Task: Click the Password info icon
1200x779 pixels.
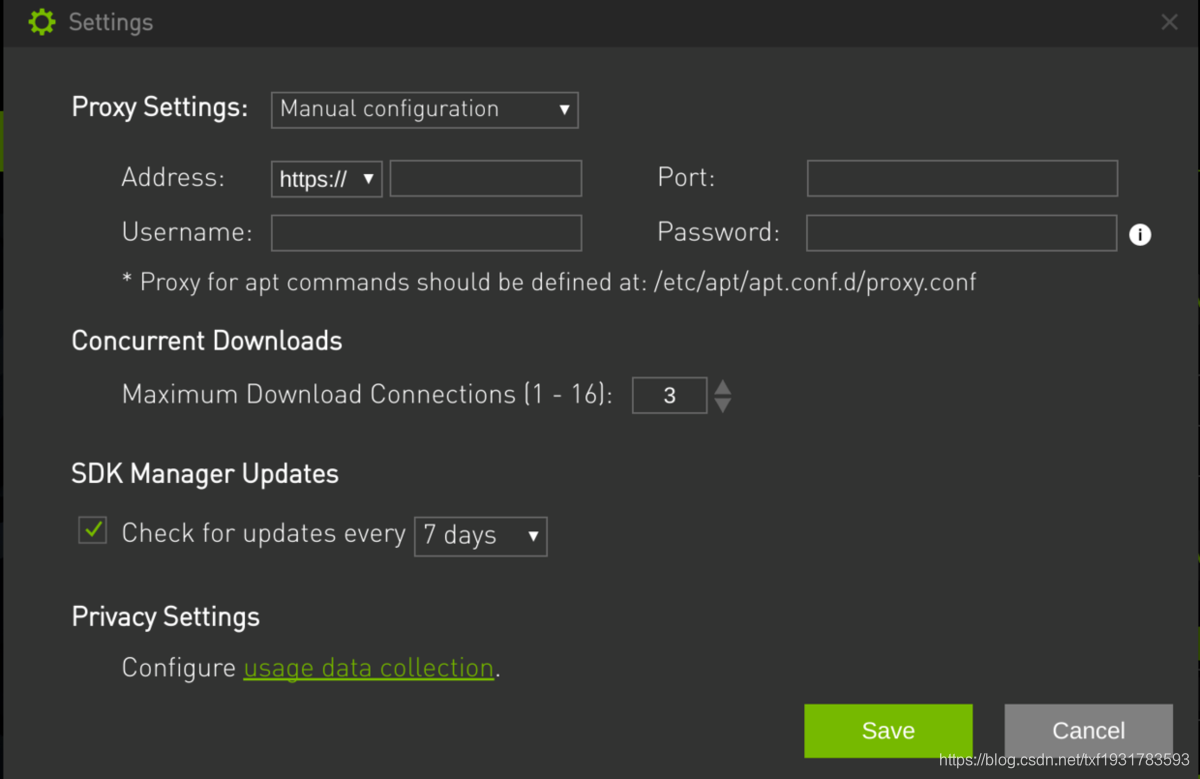Action: pyautogui.click(x=1140, y=234)
